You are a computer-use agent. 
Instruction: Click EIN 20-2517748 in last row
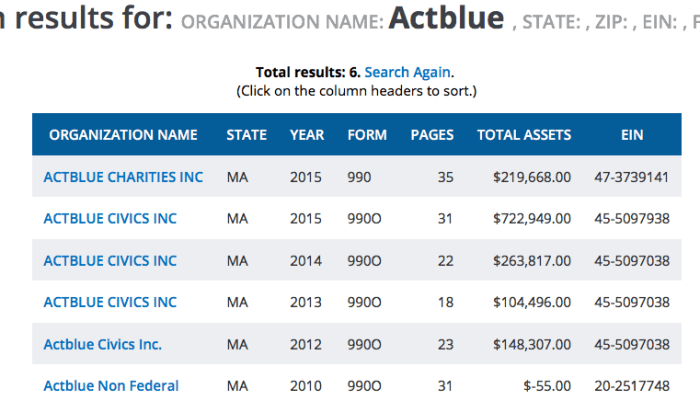click(x=631, y=386)
